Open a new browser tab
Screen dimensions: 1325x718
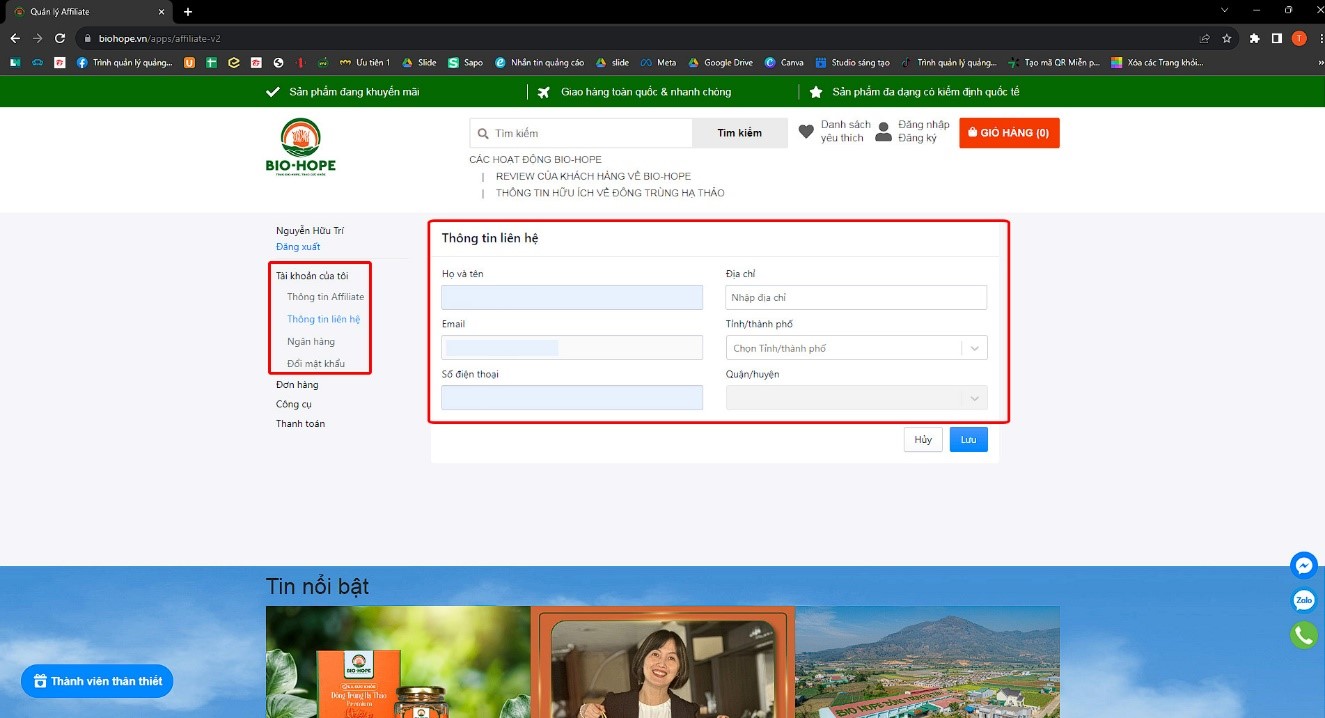[x=187, y=11]
